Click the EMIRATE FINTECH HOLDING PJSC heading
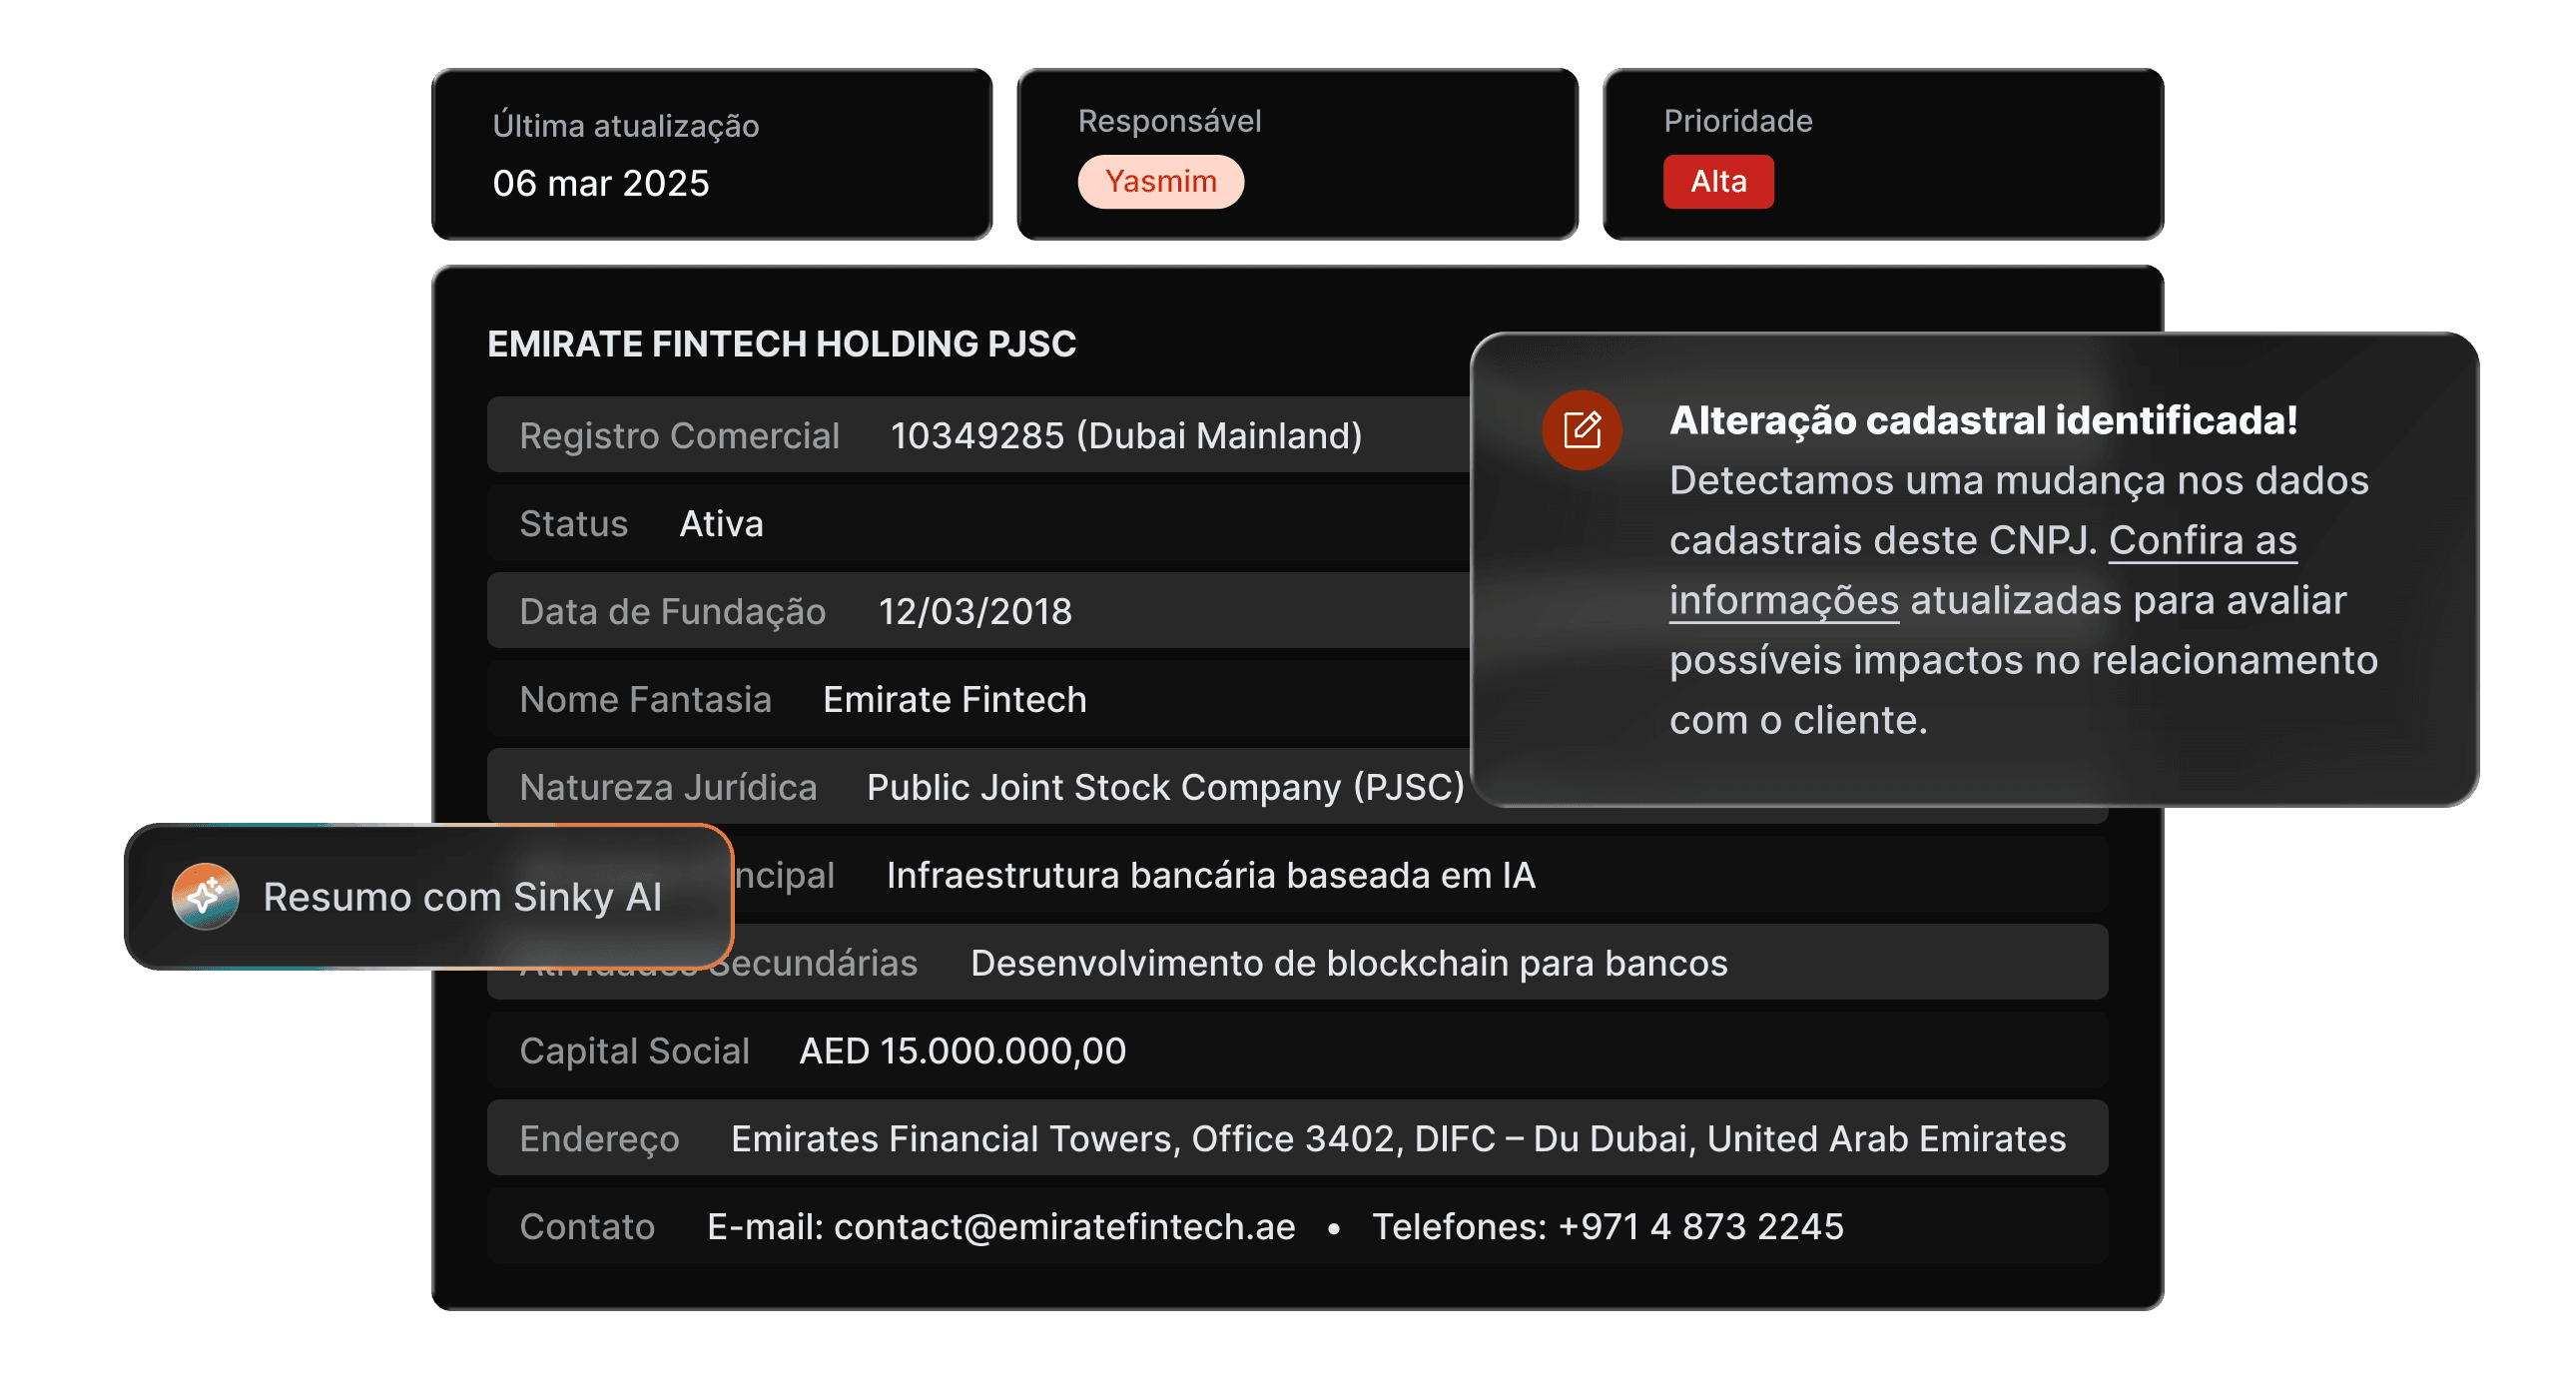The height and width of the screenshot is (1398, 2576). click(781, 344)
